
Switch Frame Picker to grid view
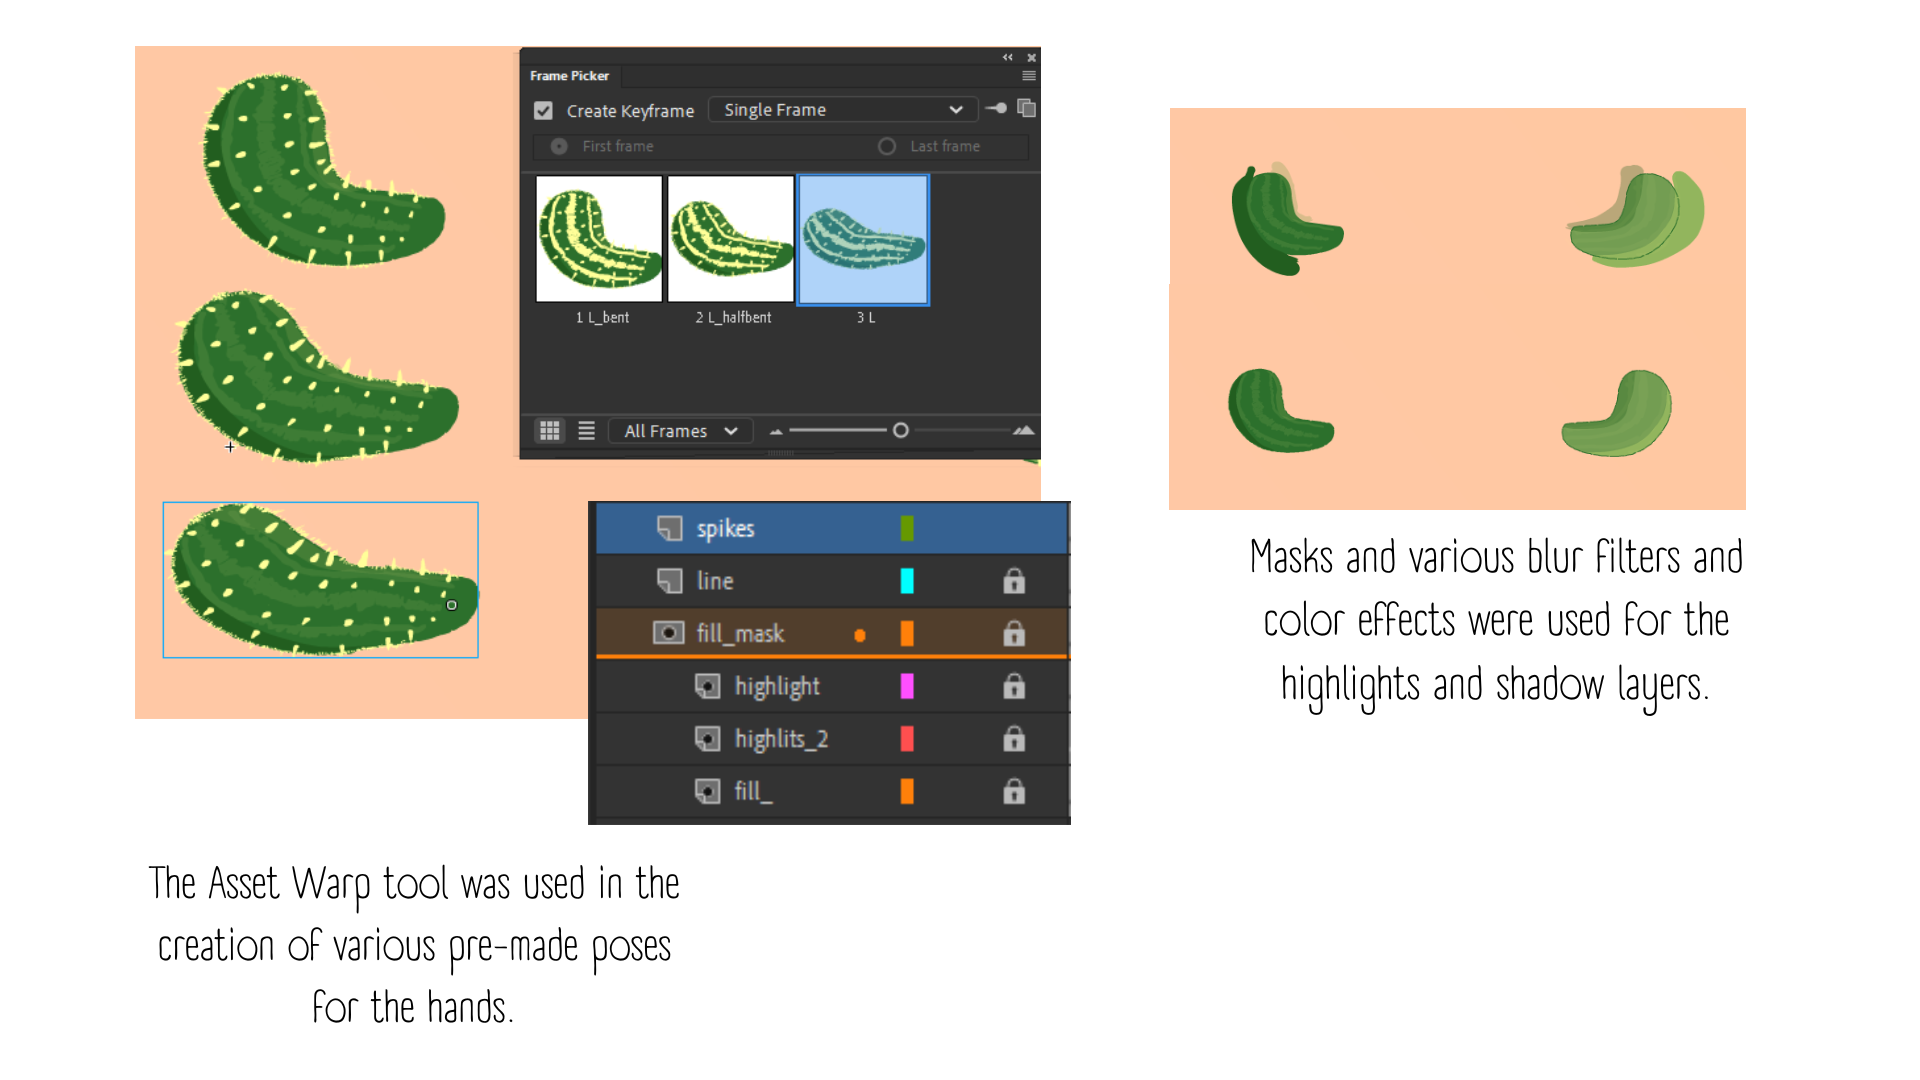pyautogui.click(x=550, y=431)
